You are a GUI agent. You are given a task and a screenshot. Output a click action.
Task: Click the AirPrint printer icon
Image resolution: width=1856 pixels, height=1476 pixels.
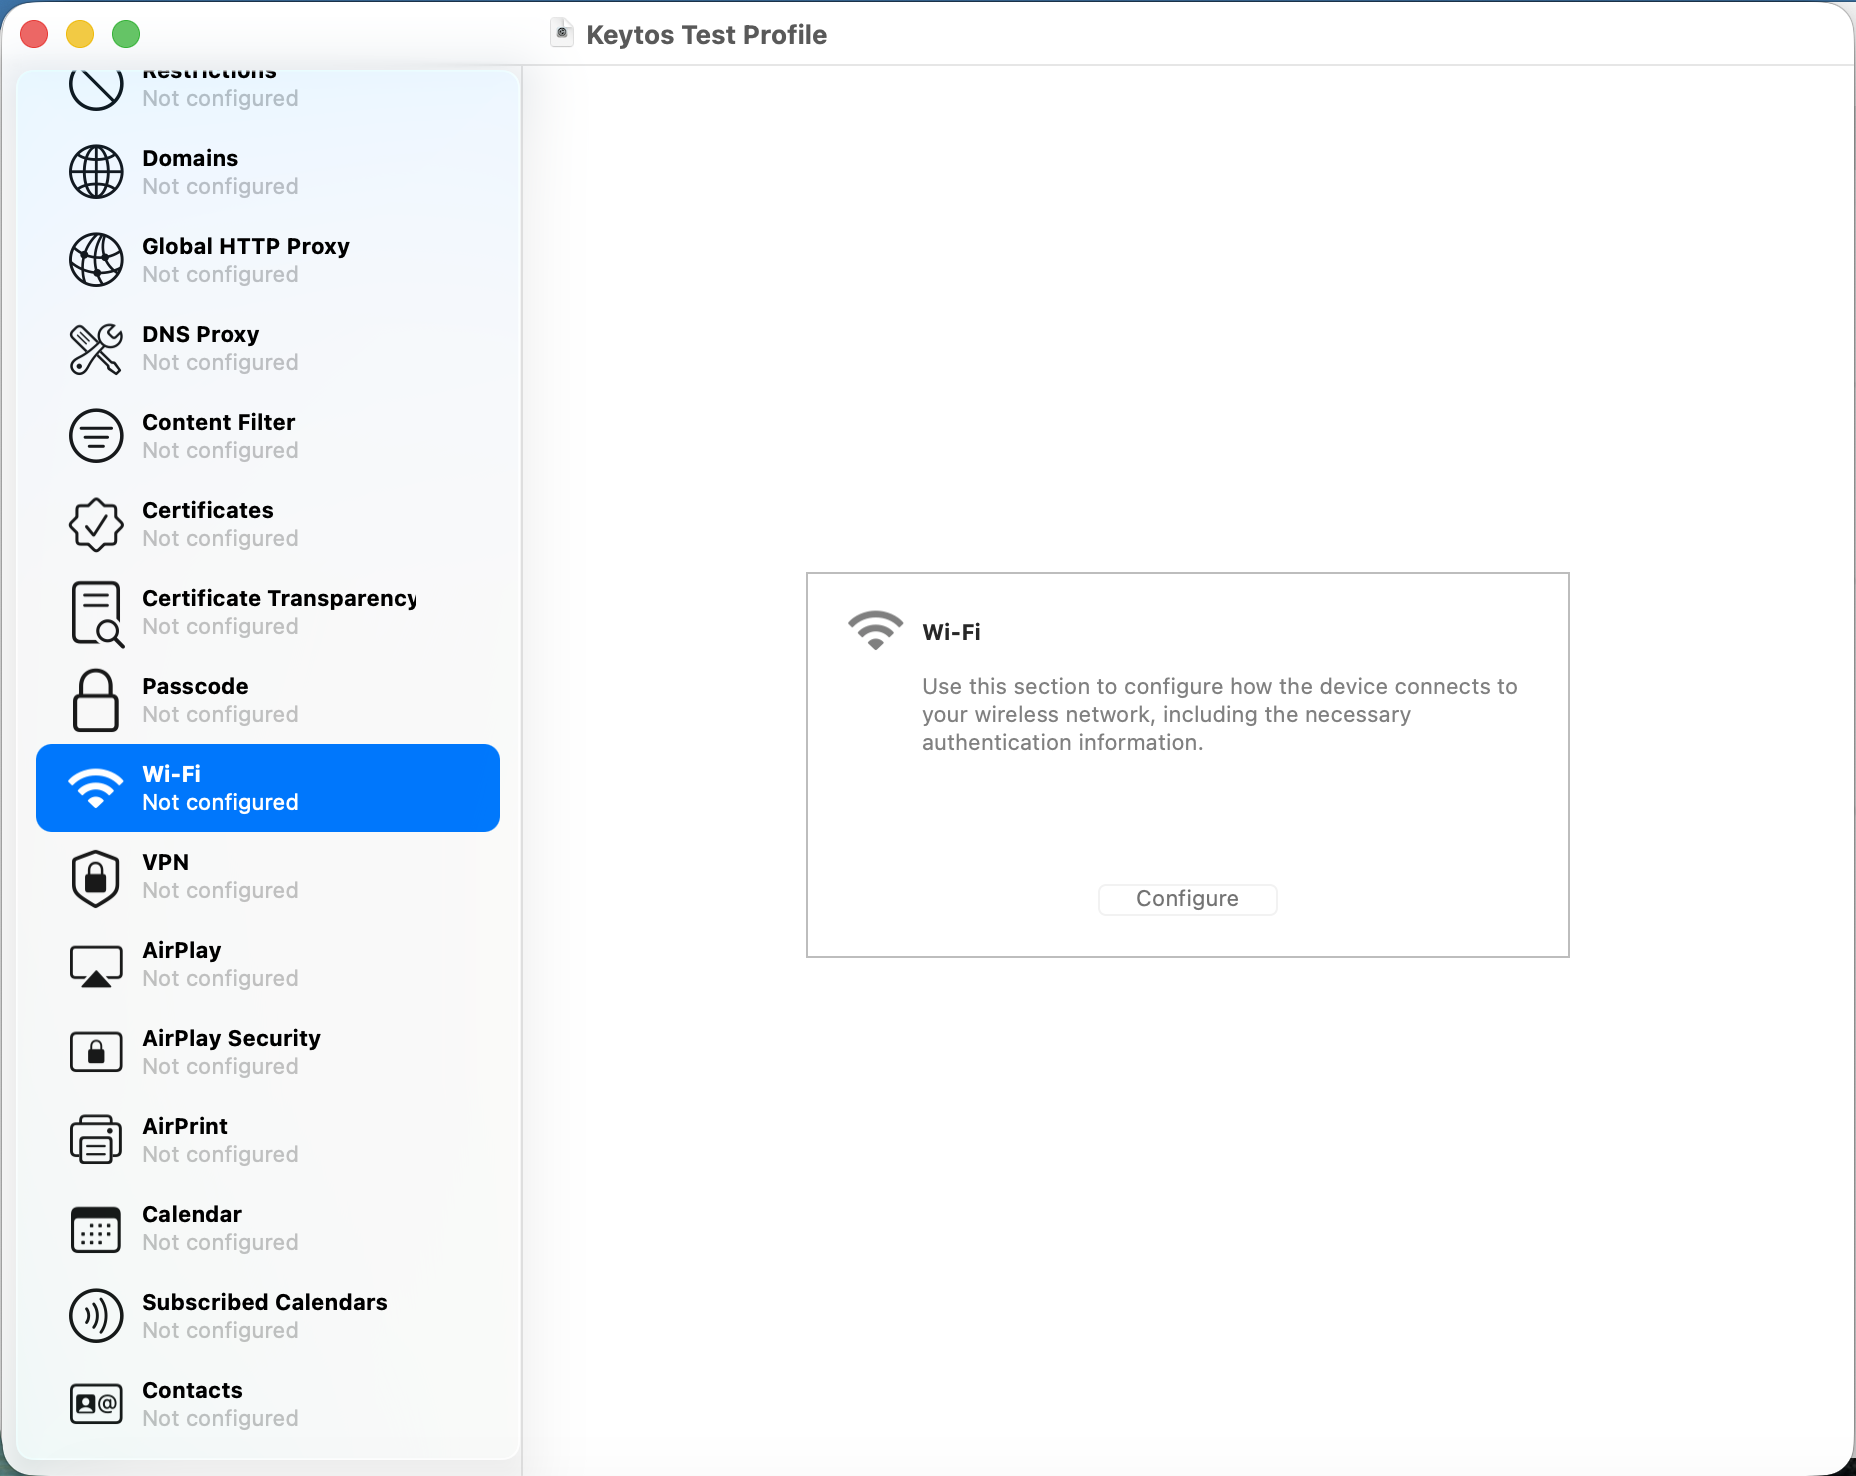click(x=96, y=1140)
